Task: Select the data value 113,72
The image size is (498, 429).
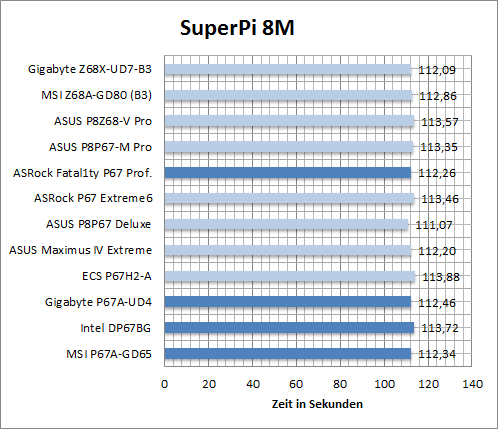Action: tap(440, 328)
